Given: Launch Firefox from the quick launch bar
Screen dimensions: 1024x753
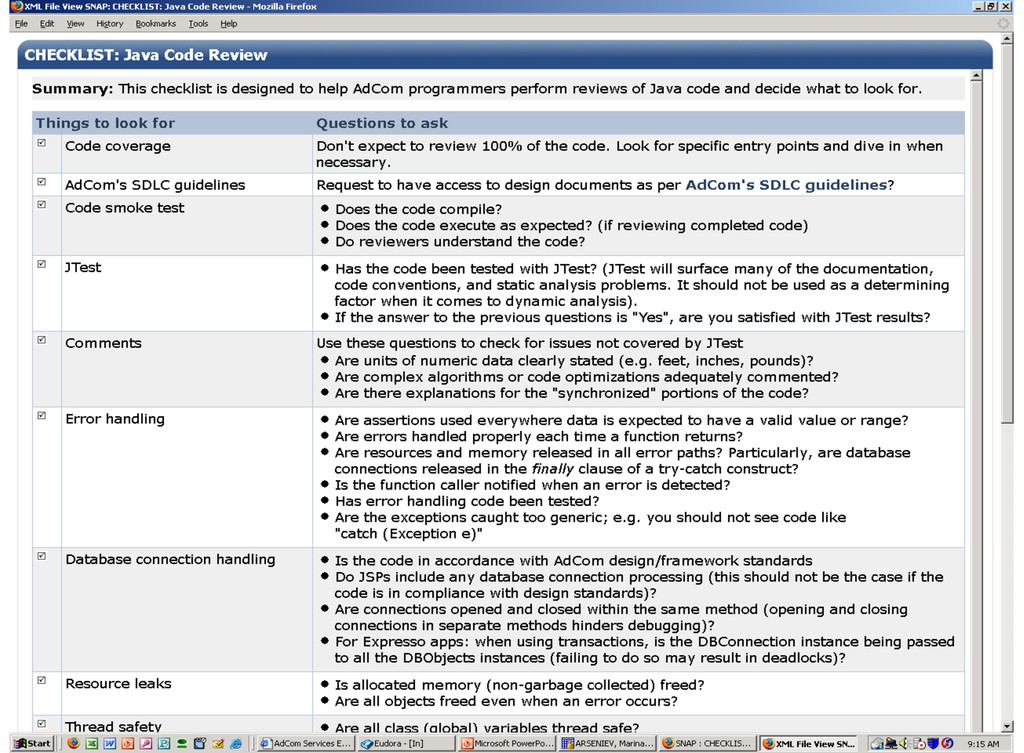Looking at the screenshot, I should (73, 743).
